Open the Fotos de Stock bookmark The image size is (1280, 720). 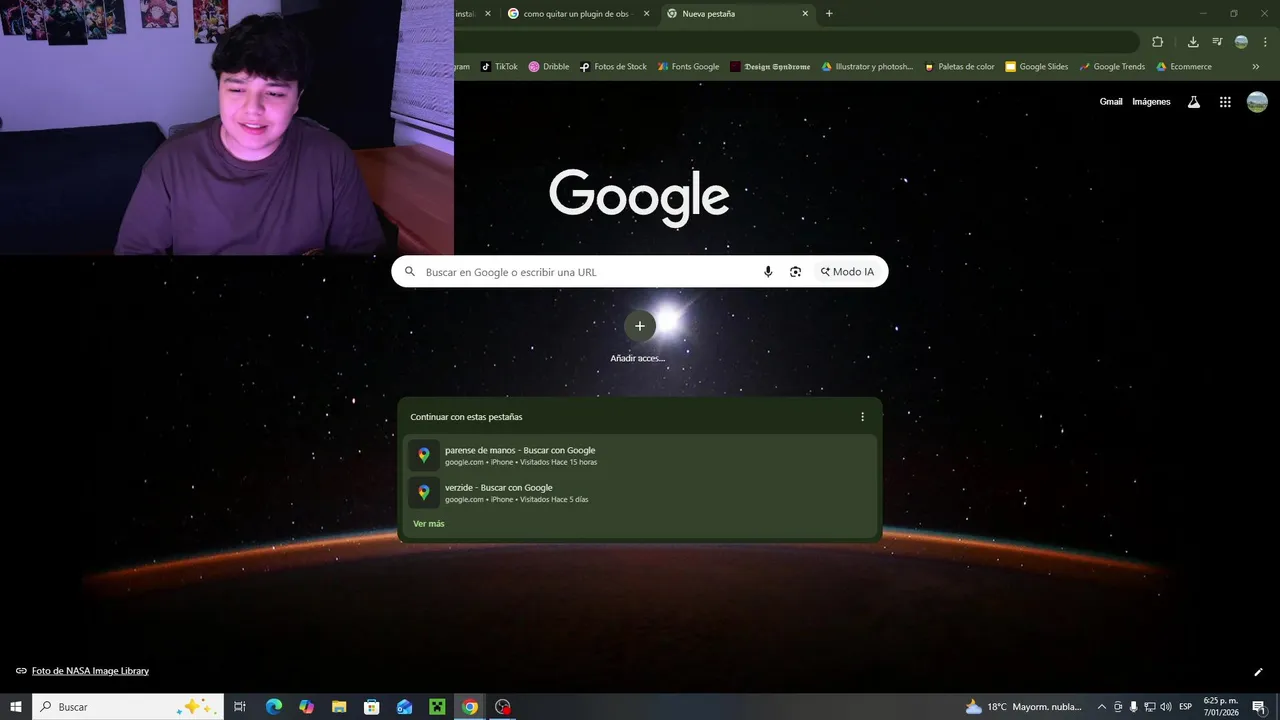pyautogui.click(x=613, y=67)
